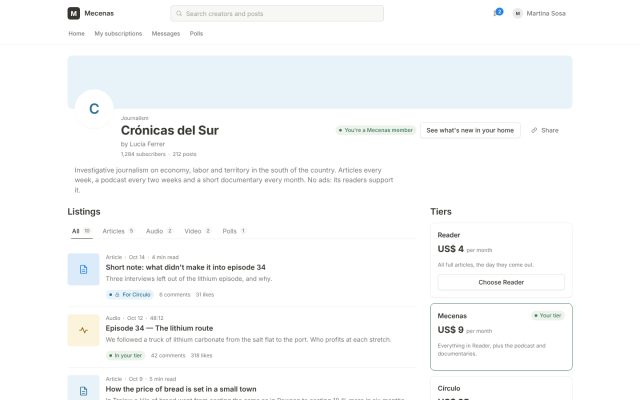640x400 pixels.
Task: Click the Crónicas del Sur title
Action: pos(170,131)
